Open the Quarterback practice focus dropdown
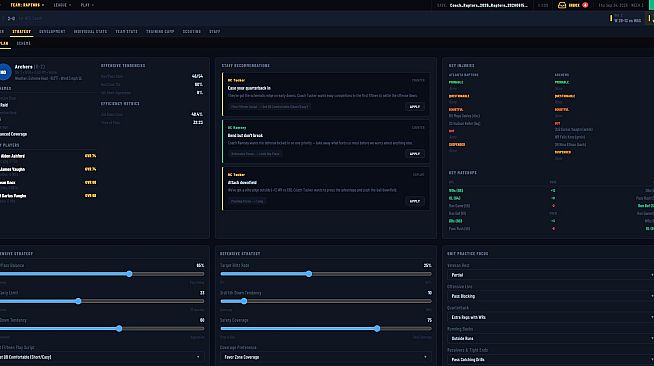This screenshot has width=654, height=366. (551, 317)
